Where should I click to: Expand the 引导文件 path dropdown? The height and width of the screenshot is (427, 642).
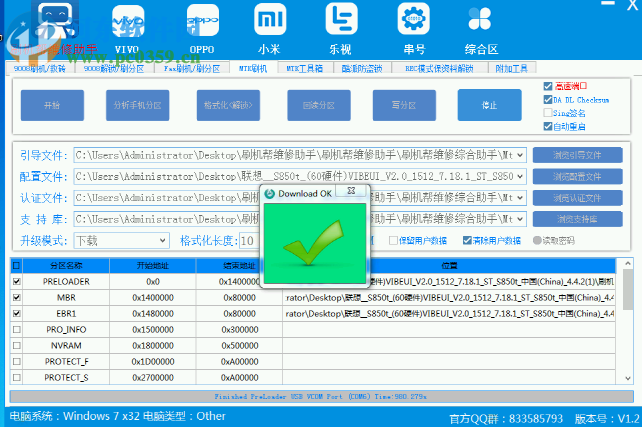pos(520,155)
